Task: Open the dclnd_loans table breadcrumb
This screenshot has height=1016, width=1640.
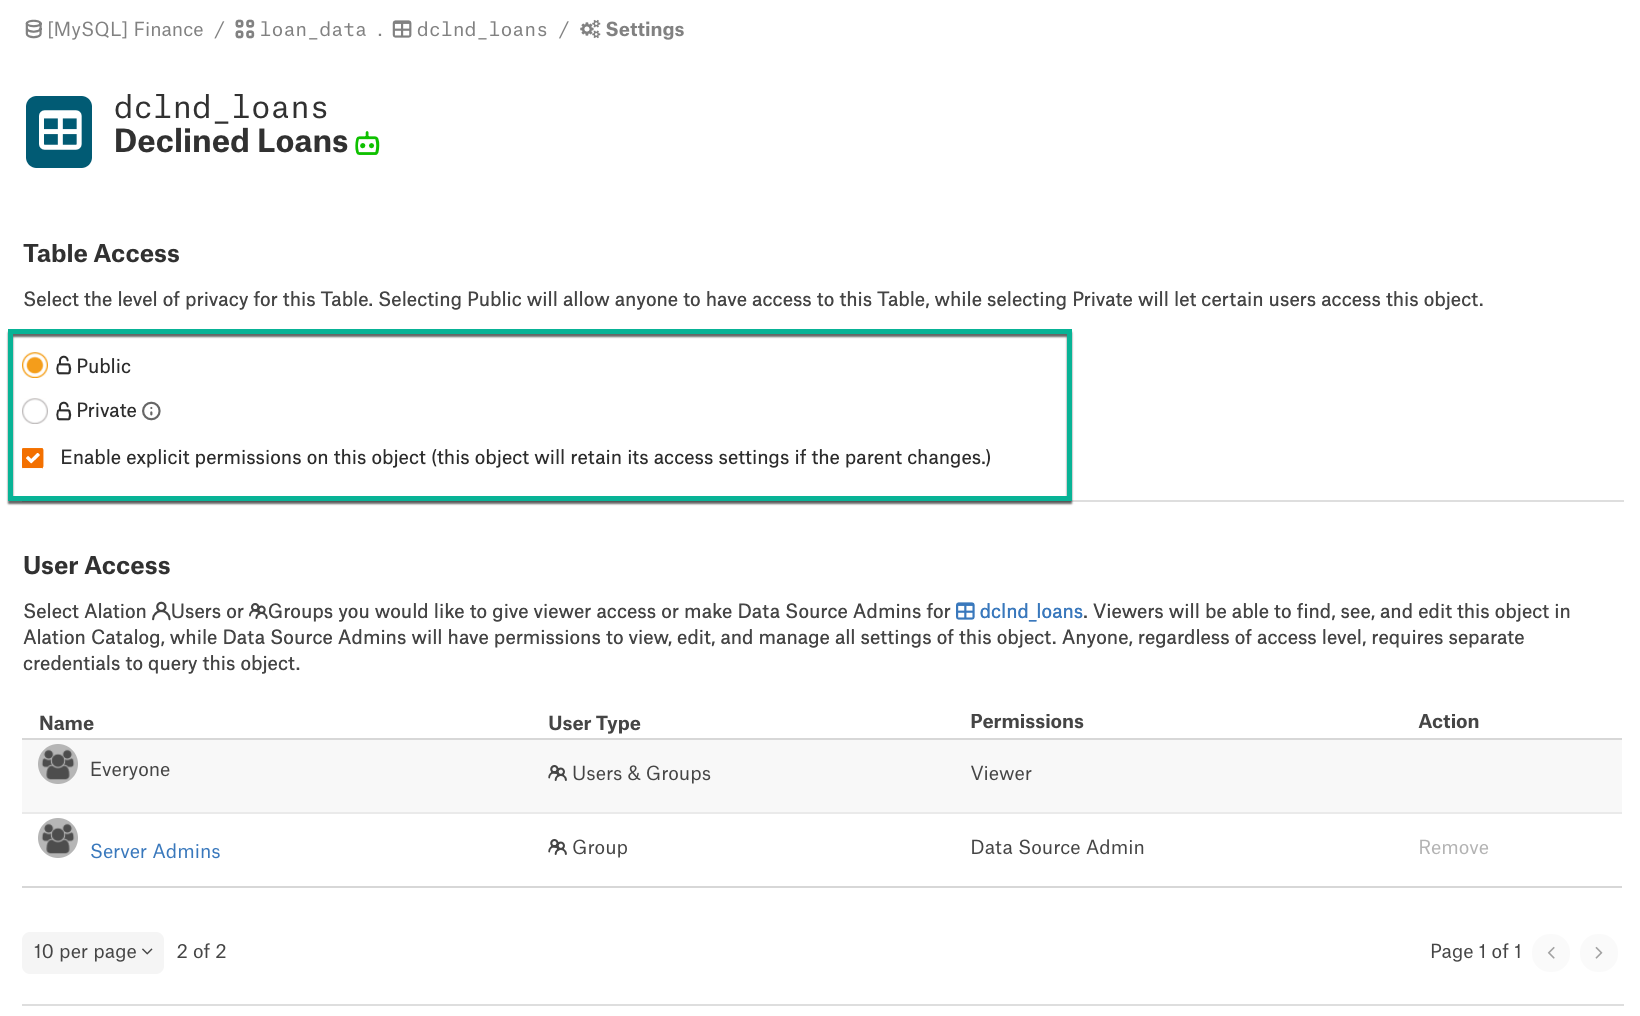Action: (x=482, y=29)
